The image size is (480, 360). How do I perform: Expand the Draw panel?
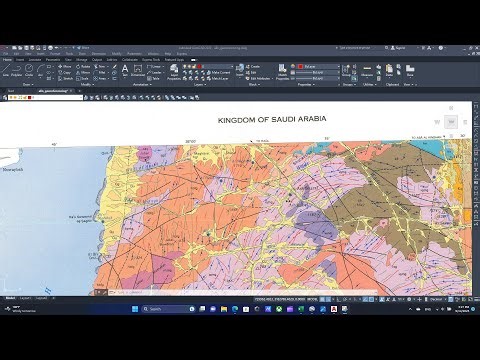(x=28, y=85)
